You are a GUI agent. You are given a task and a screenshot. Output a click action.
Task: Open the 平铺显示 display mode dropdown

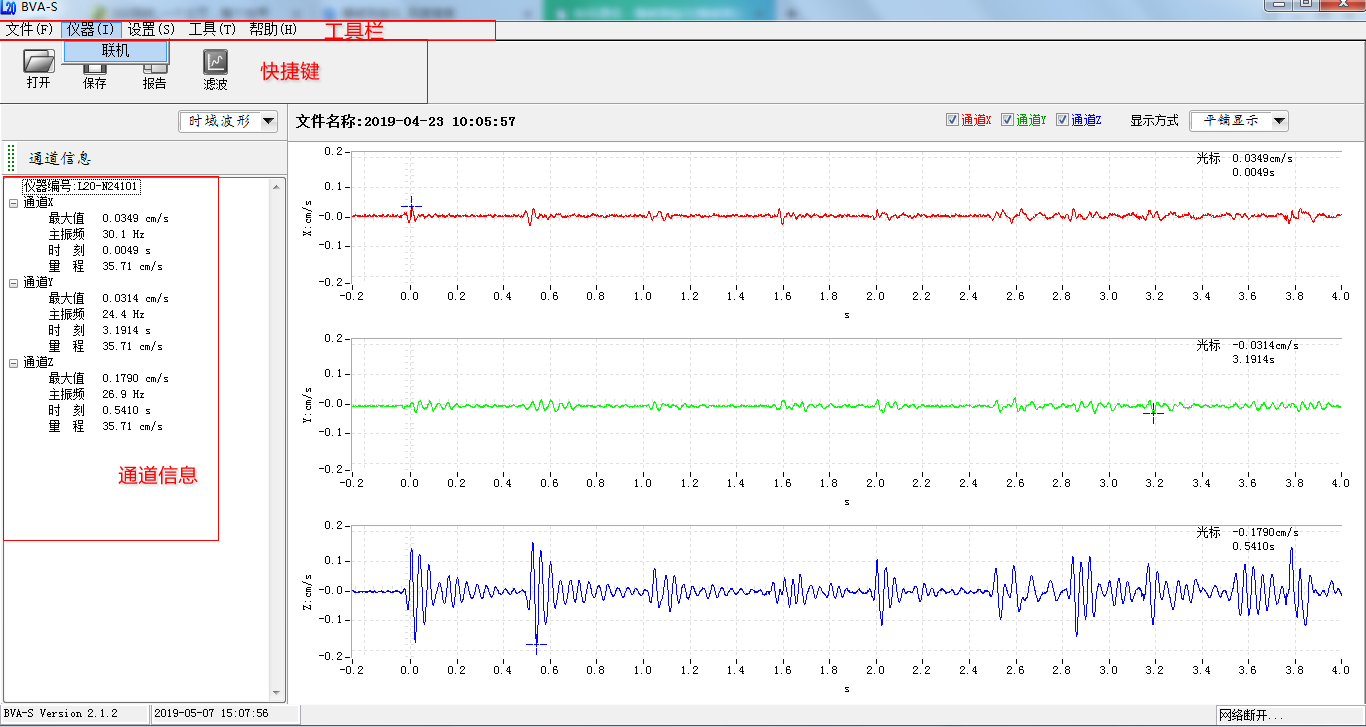tap(1239, 121)
